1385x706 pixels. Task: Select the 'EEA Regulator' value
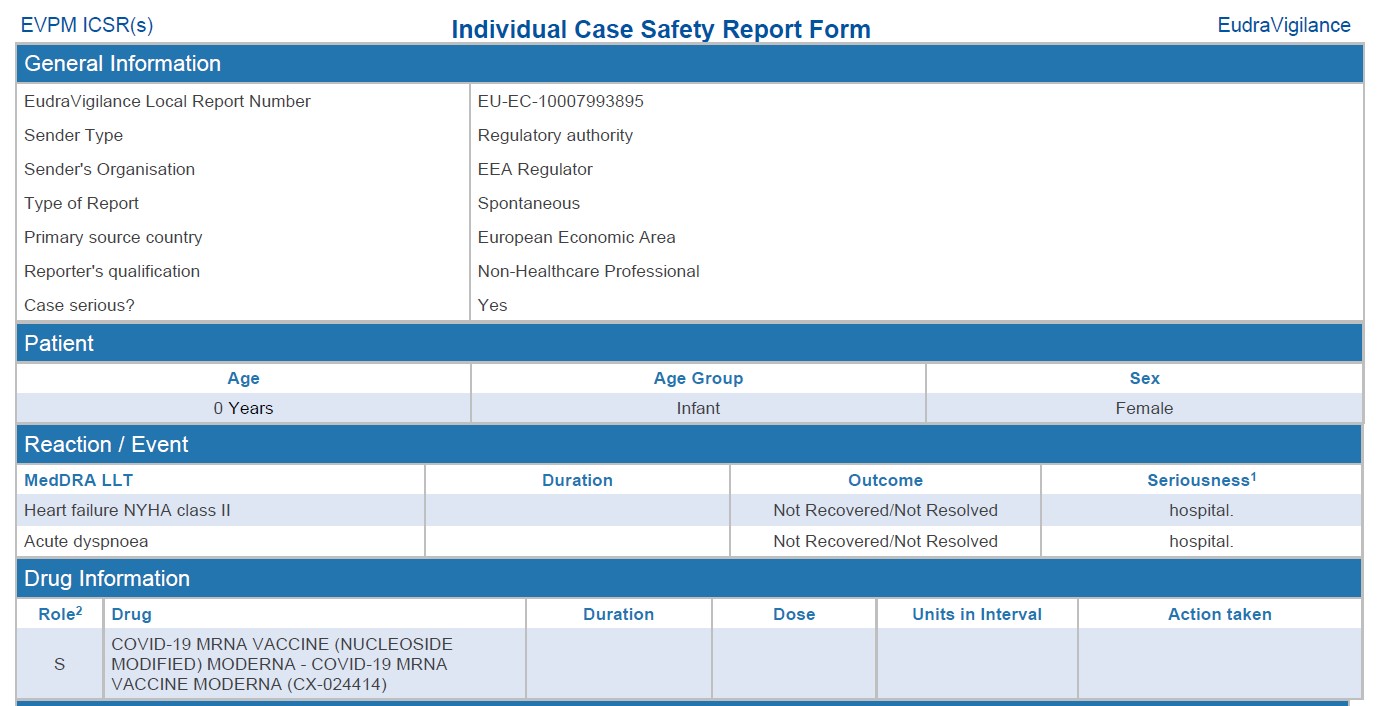535,170
